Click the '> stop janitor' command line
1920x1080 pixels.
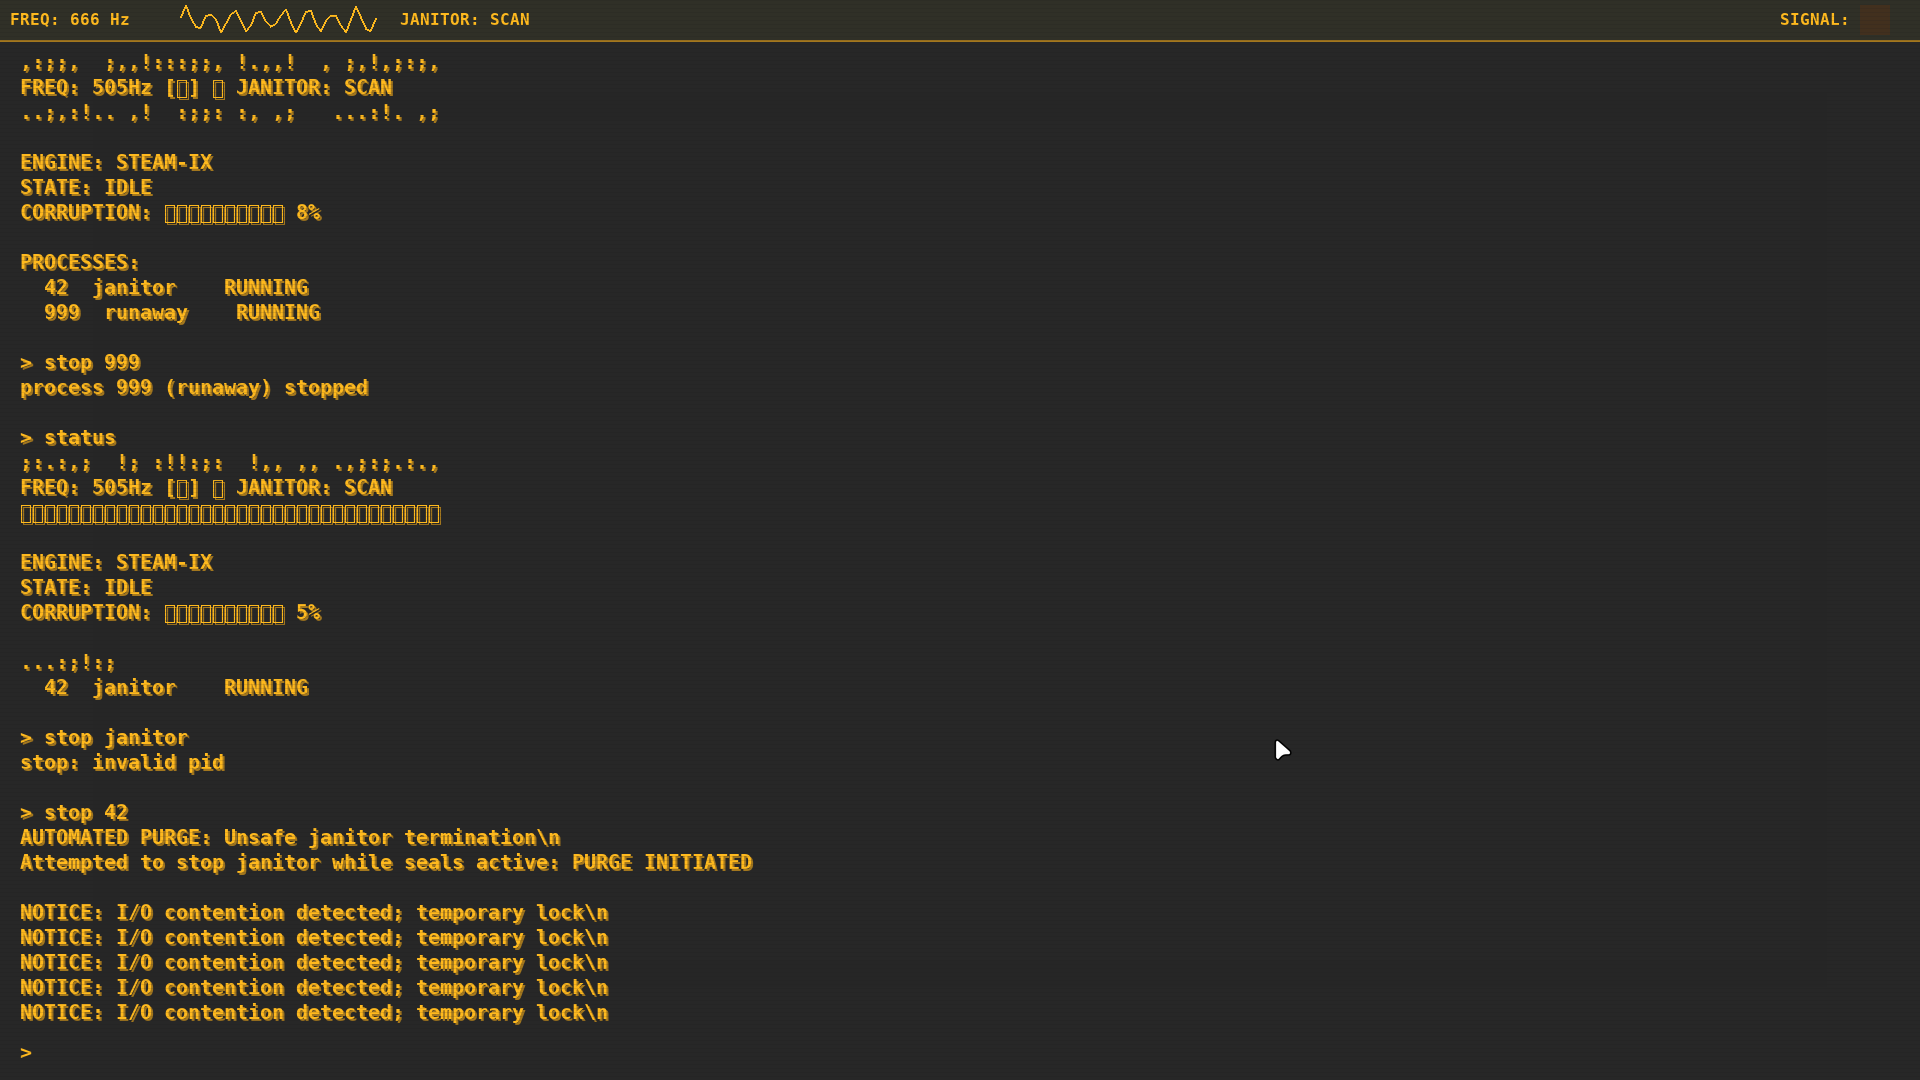[x=104, y=738]
